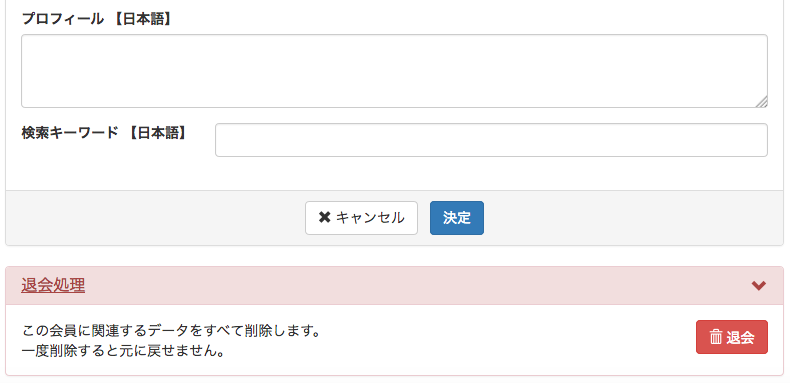
Task: Click the プロフィール field label
Action: pyautogui.click(x=63, y=19)
